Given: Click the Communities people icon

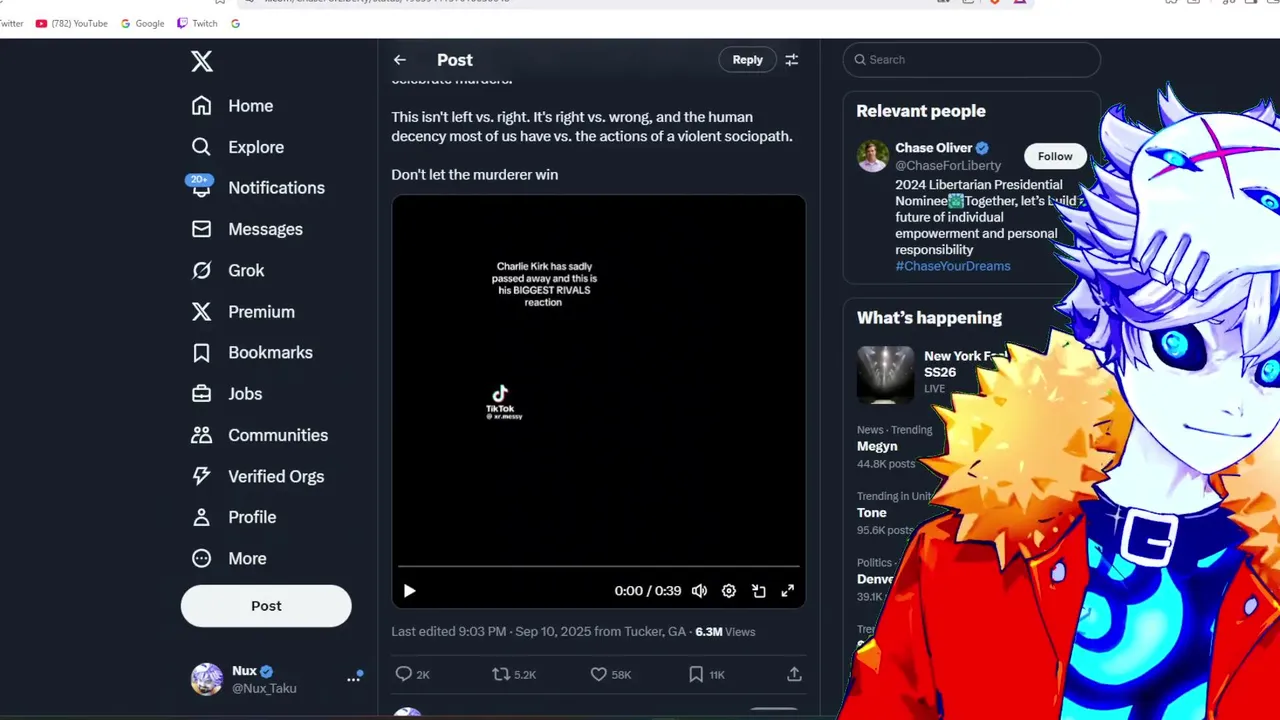Looking at the screenshot, I should coord(202,435).
